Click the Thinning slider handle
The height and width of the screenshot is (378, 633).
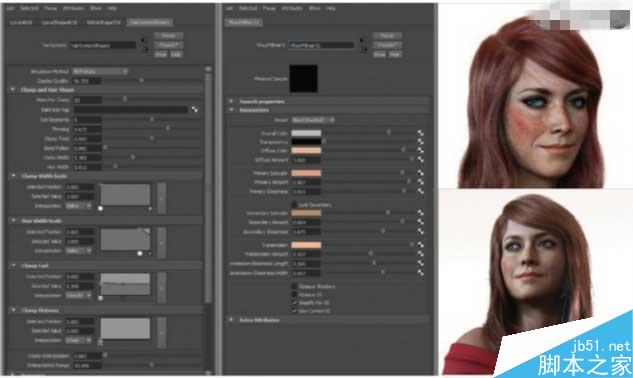168,128
